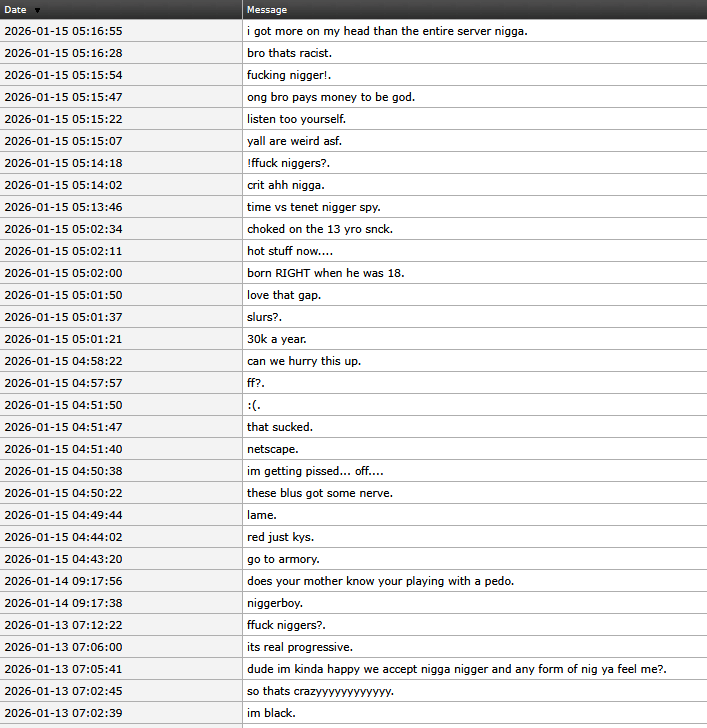This screenshot has width=707, height=728.
Task: Click the message "bro thats racist."
Action: [289, 53]
